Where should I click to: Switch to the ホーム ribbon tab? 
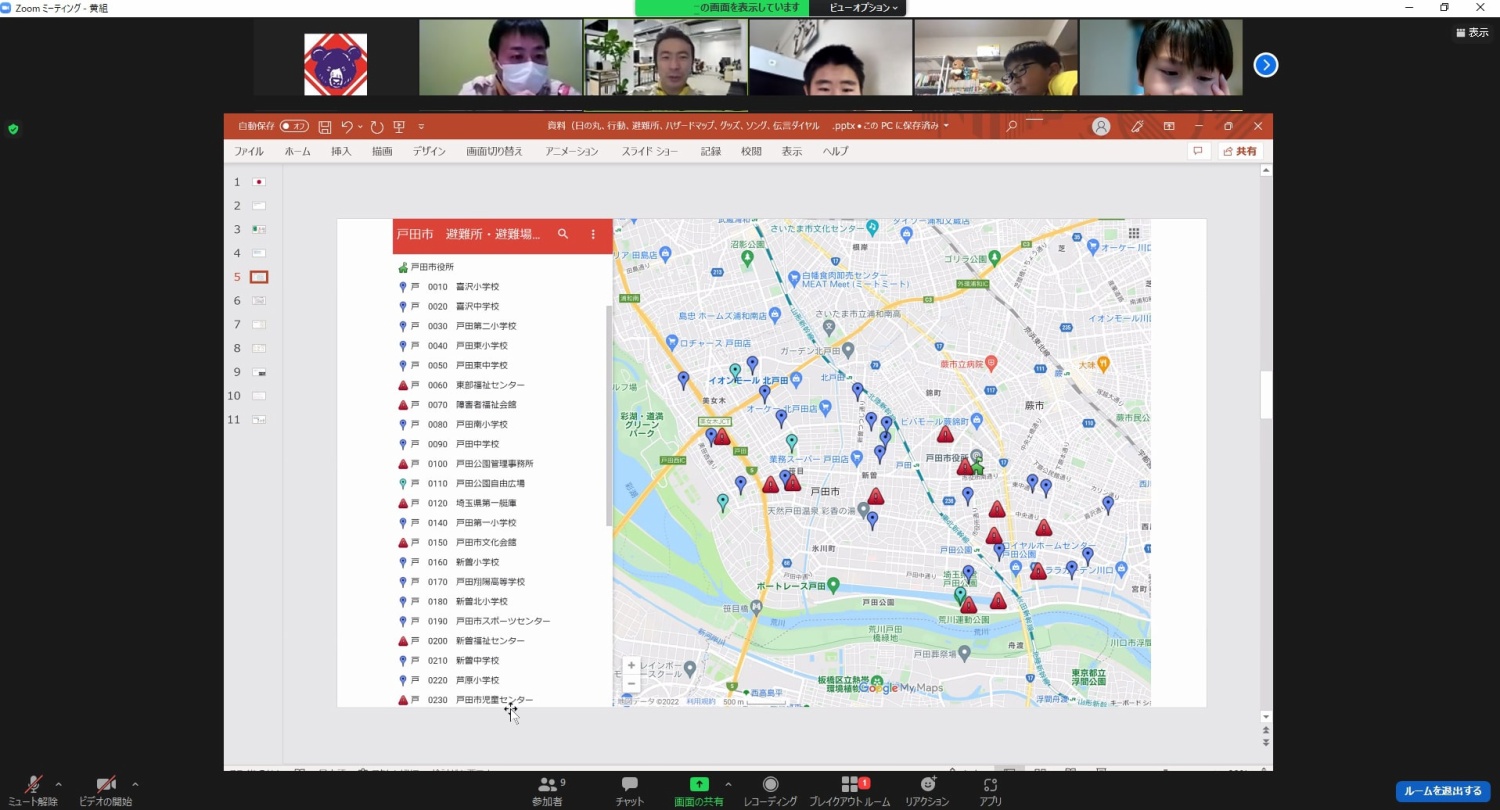pyautogui.click(x=297, y=152)
